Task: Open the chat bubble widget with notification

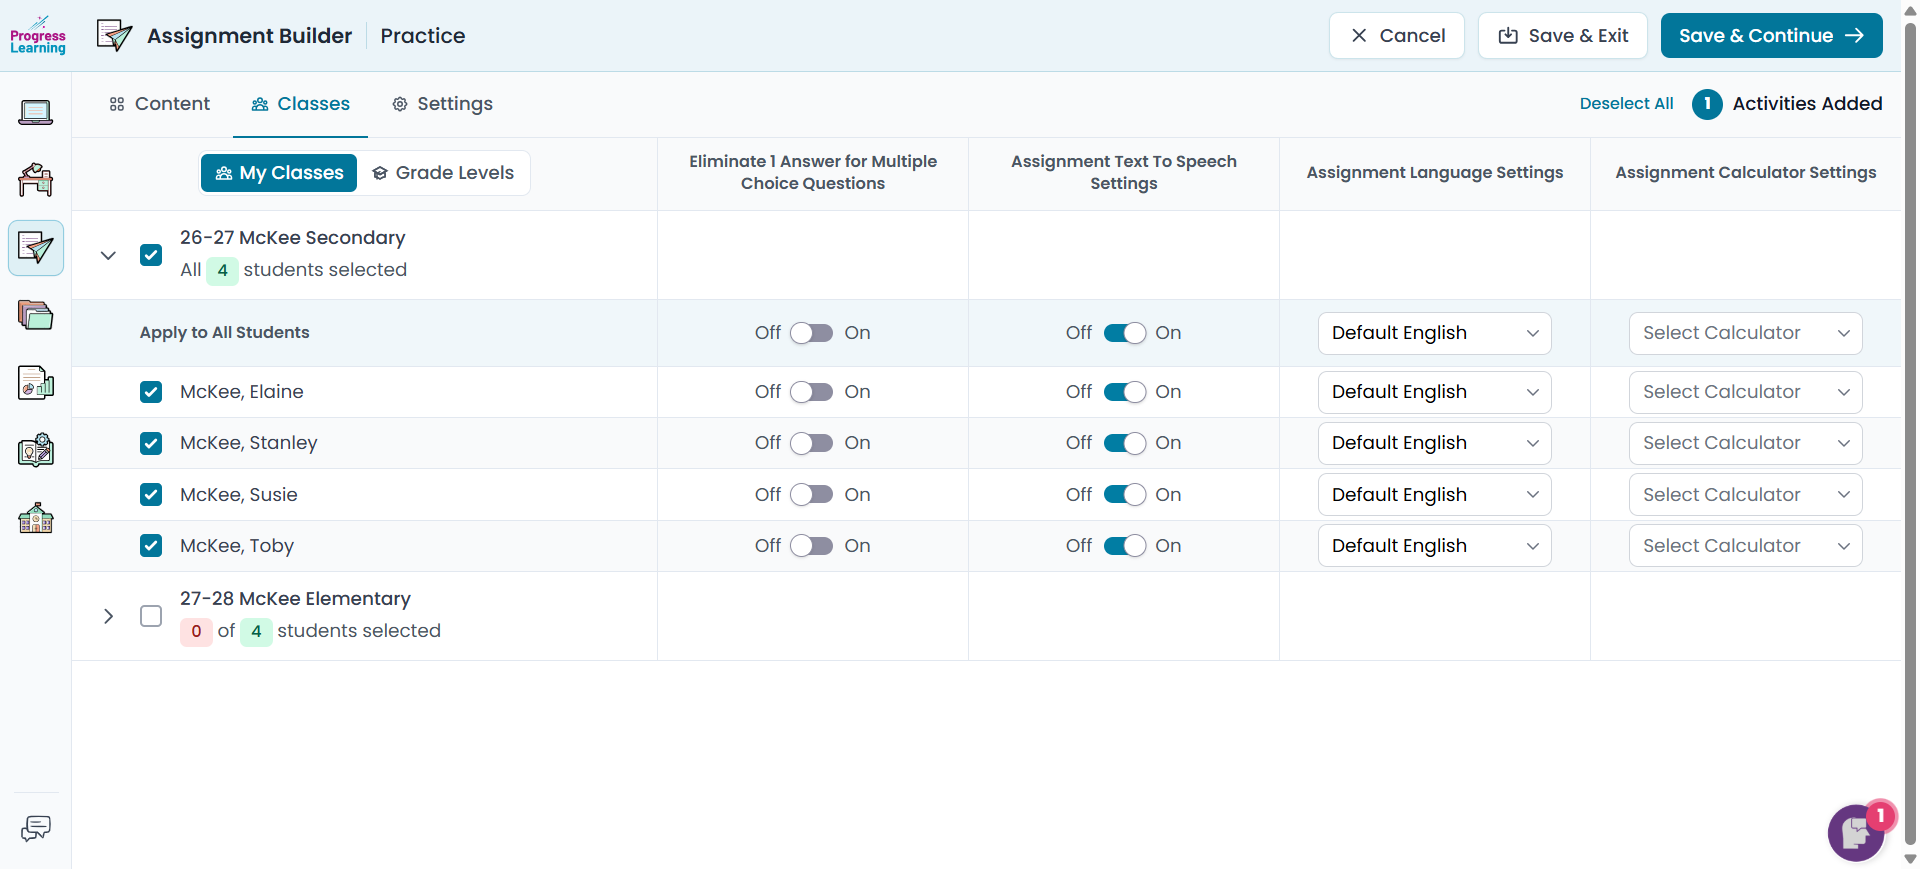Action: click(x=1857, y=832)
